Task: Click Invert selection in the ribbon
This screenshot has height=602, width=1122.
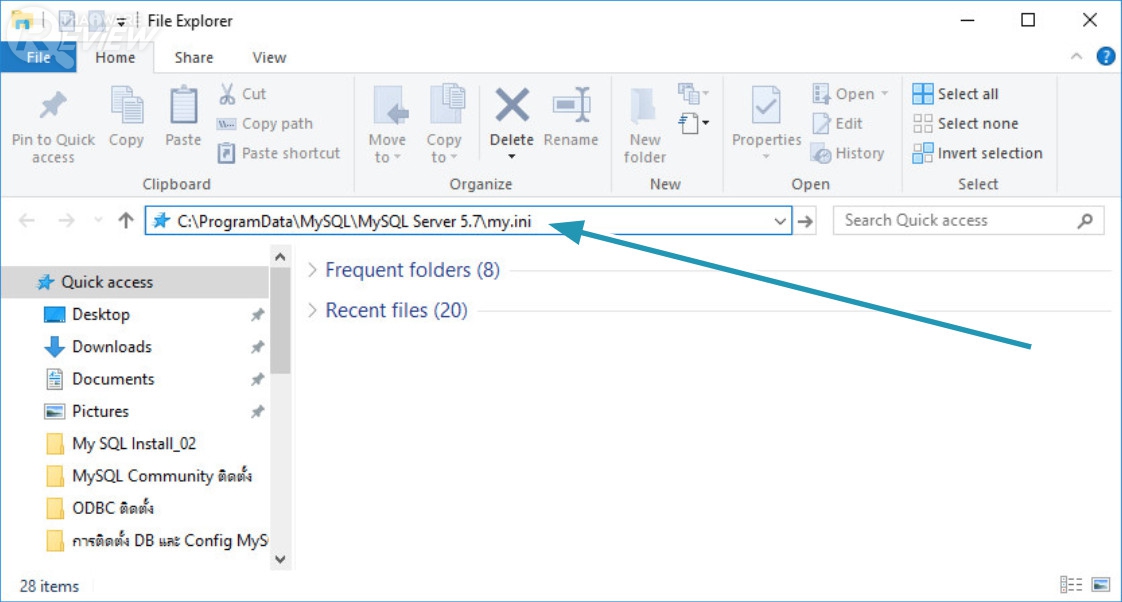Action: (x=977, y=152)
